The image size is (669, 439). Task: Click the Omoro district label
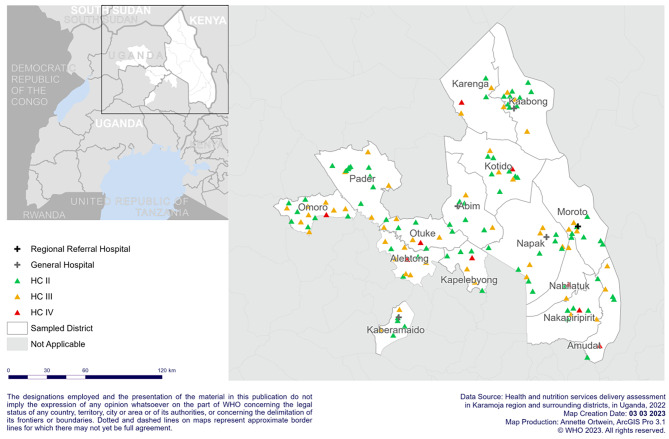[313, 207]
